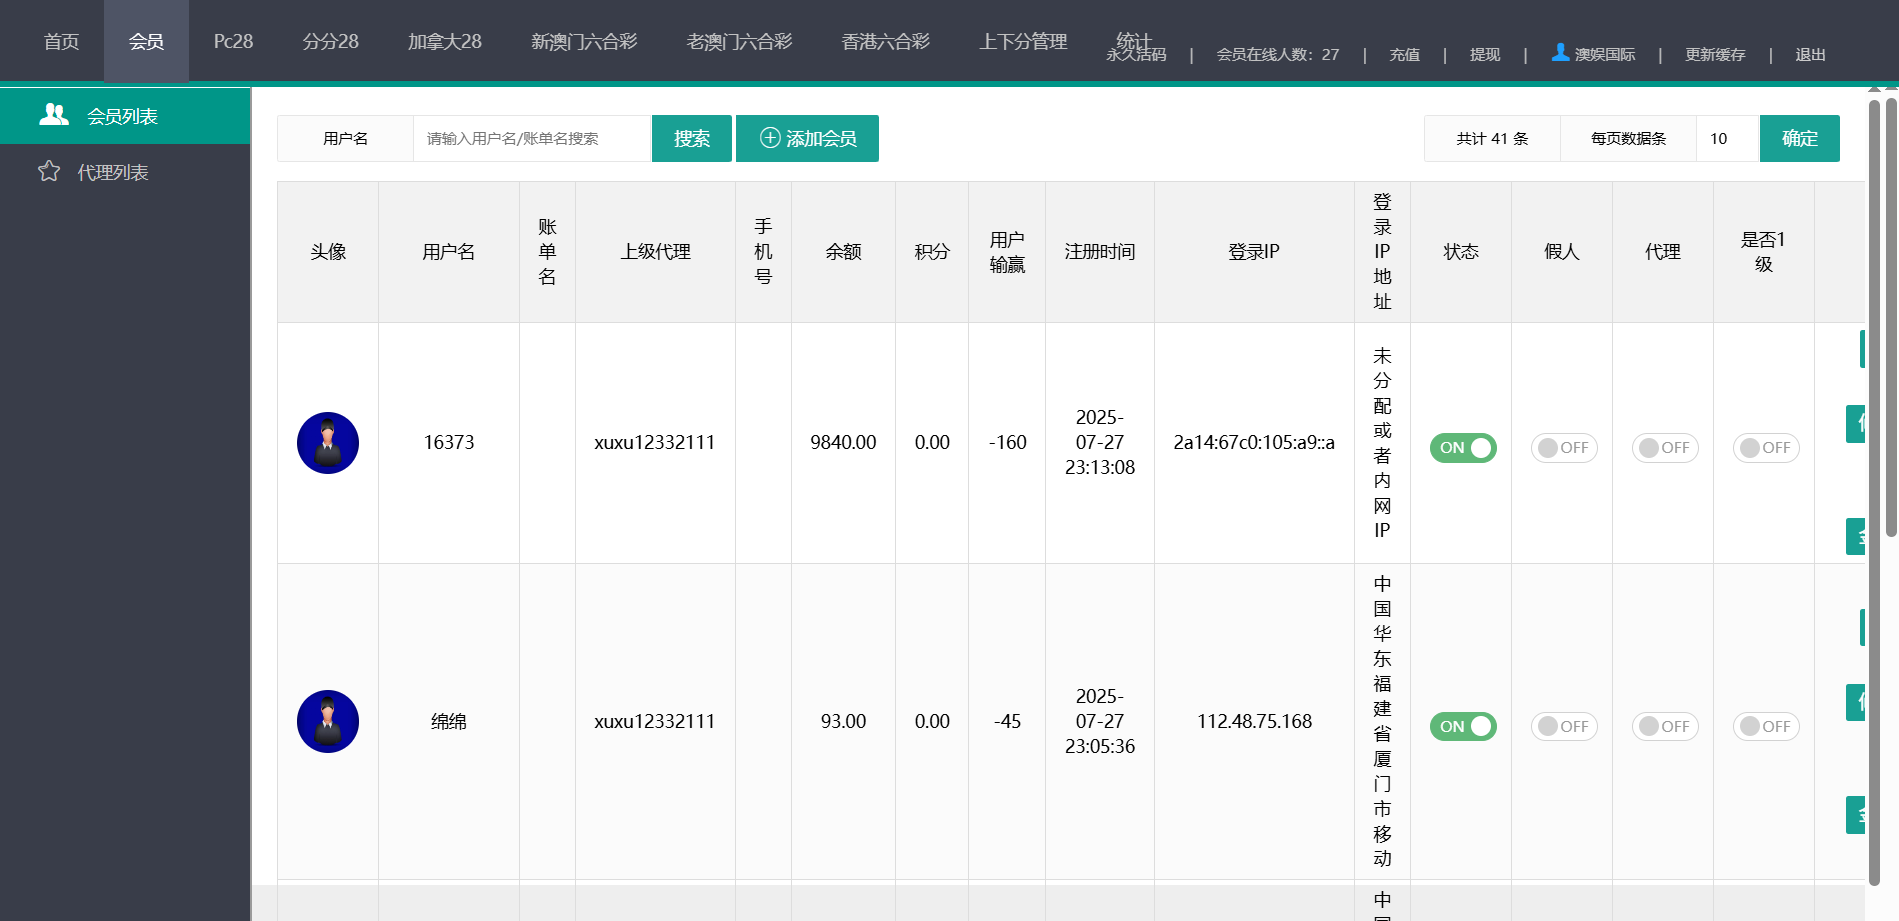
Task: Open avatar of user 16373
Action: [328, 443]
